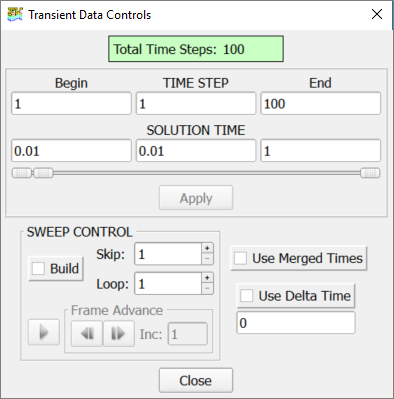Click the Apply button
The image size is (394, 399).
tap(196, 198)
